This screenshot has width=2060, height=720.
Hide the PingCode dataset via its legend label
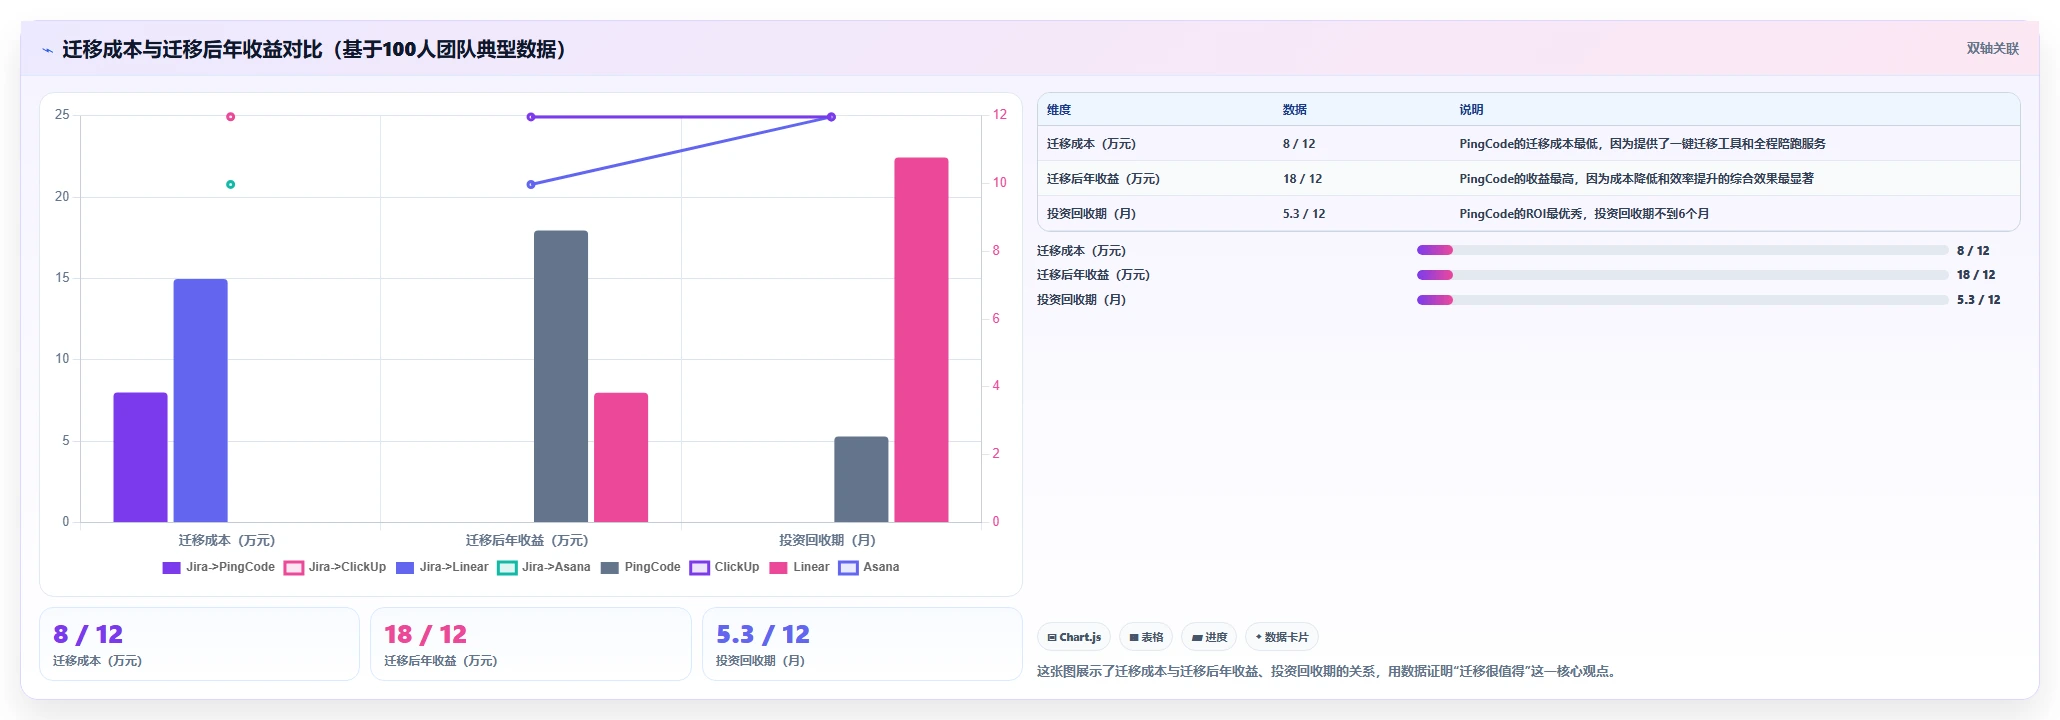tap(640, 567)
